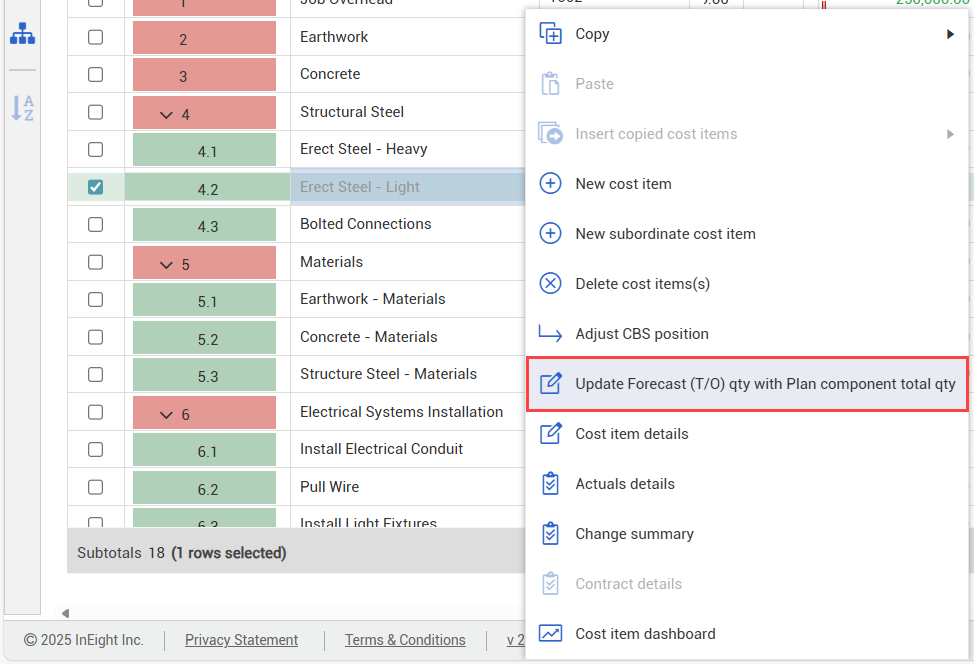Uncheck the selected row 4.2 checkbox

coord(95,187)
